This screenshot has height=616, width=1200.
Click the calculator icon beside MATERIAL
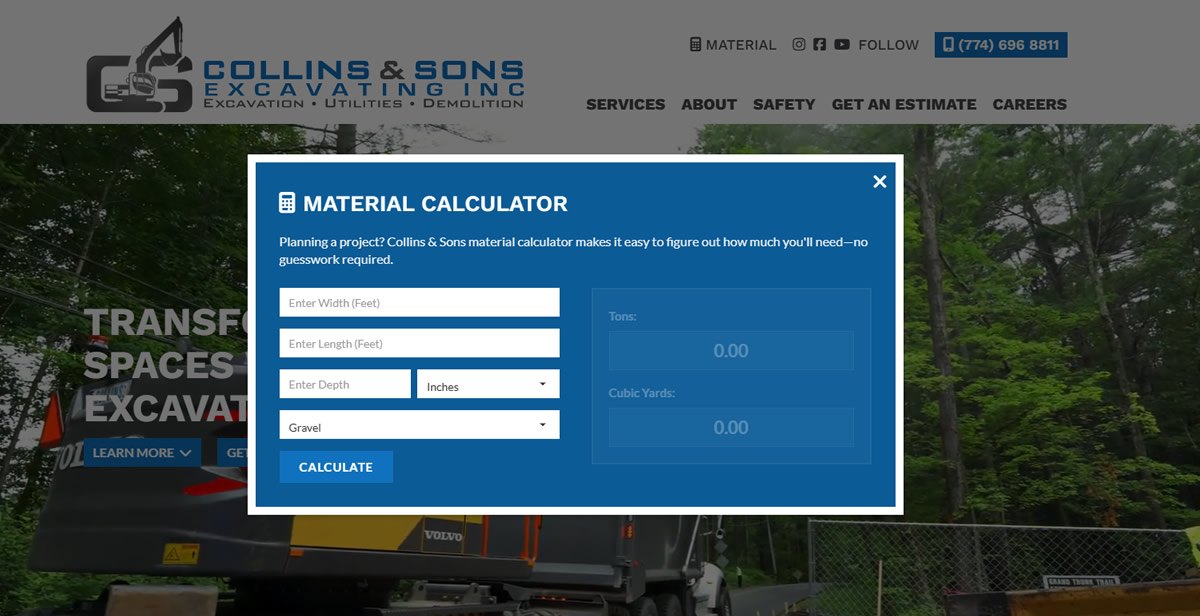pyautogui.click(x=696, y=44)
